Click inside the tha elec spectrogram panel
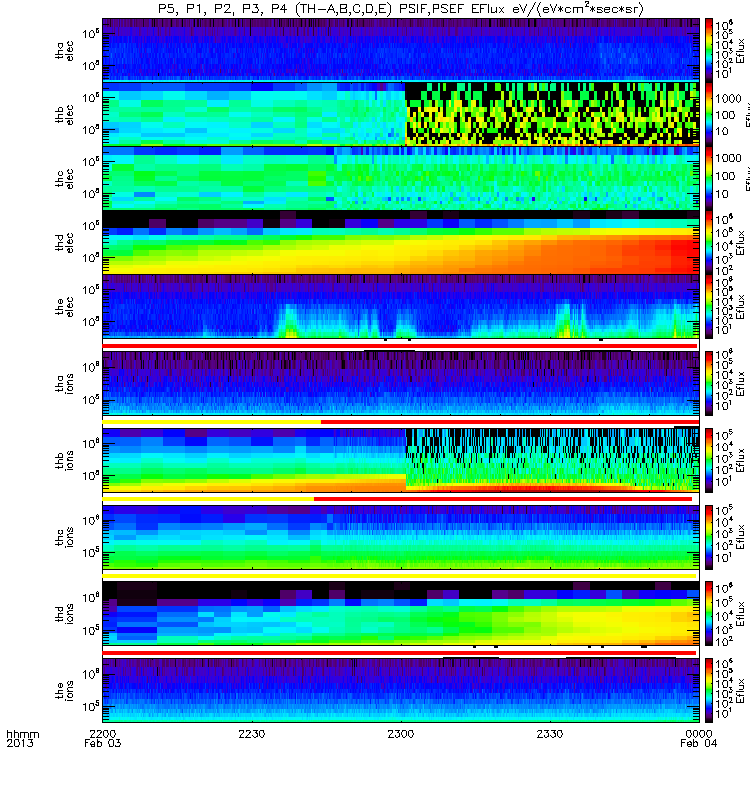750x800 pixels. click(x=401, y=49)
